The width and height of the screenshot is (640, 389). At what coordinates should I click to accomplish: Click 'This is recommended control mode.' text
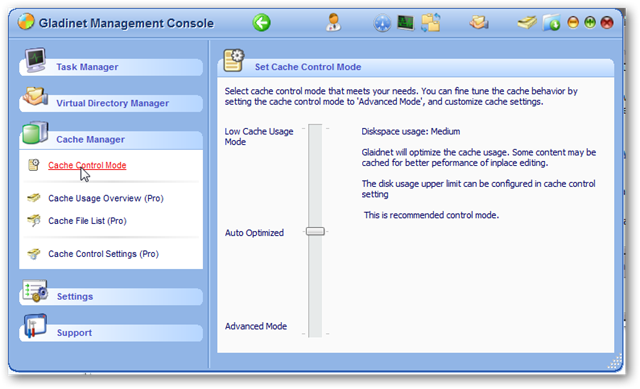click(x=431, y=215)
